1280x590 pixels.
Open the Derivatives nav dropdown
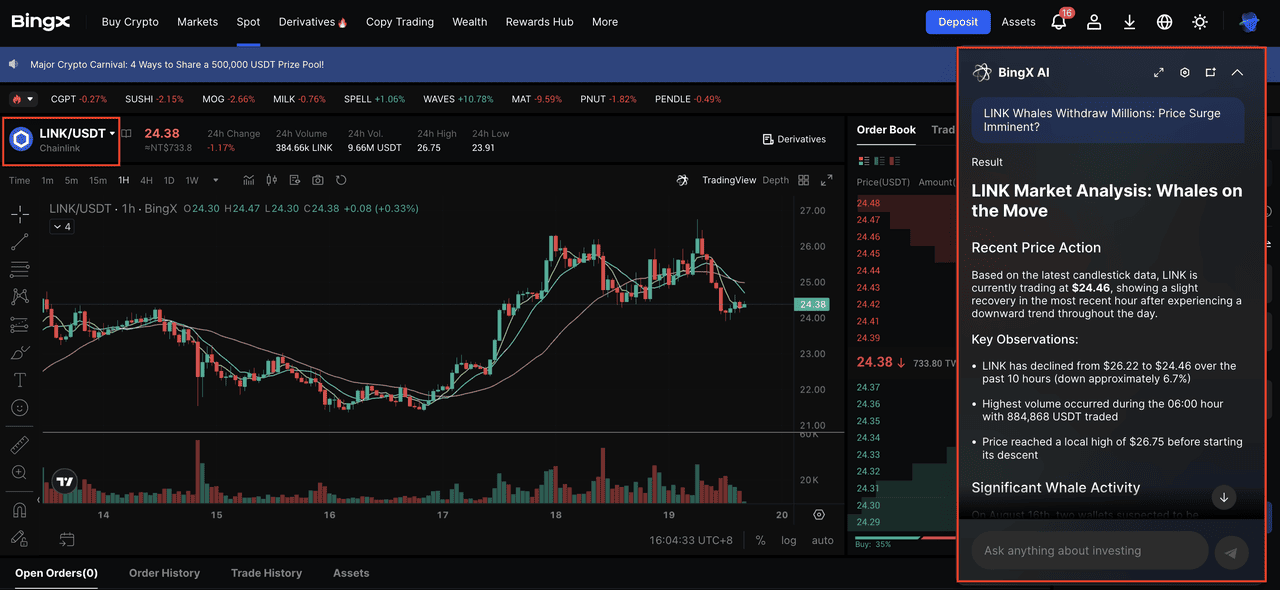coord(312,21)
